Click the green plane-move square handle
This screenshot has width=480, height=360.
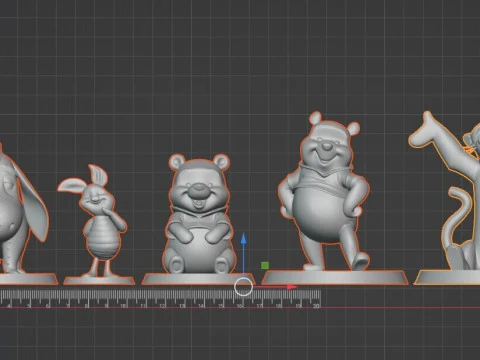pyautogui.click(x=265, y=265)
